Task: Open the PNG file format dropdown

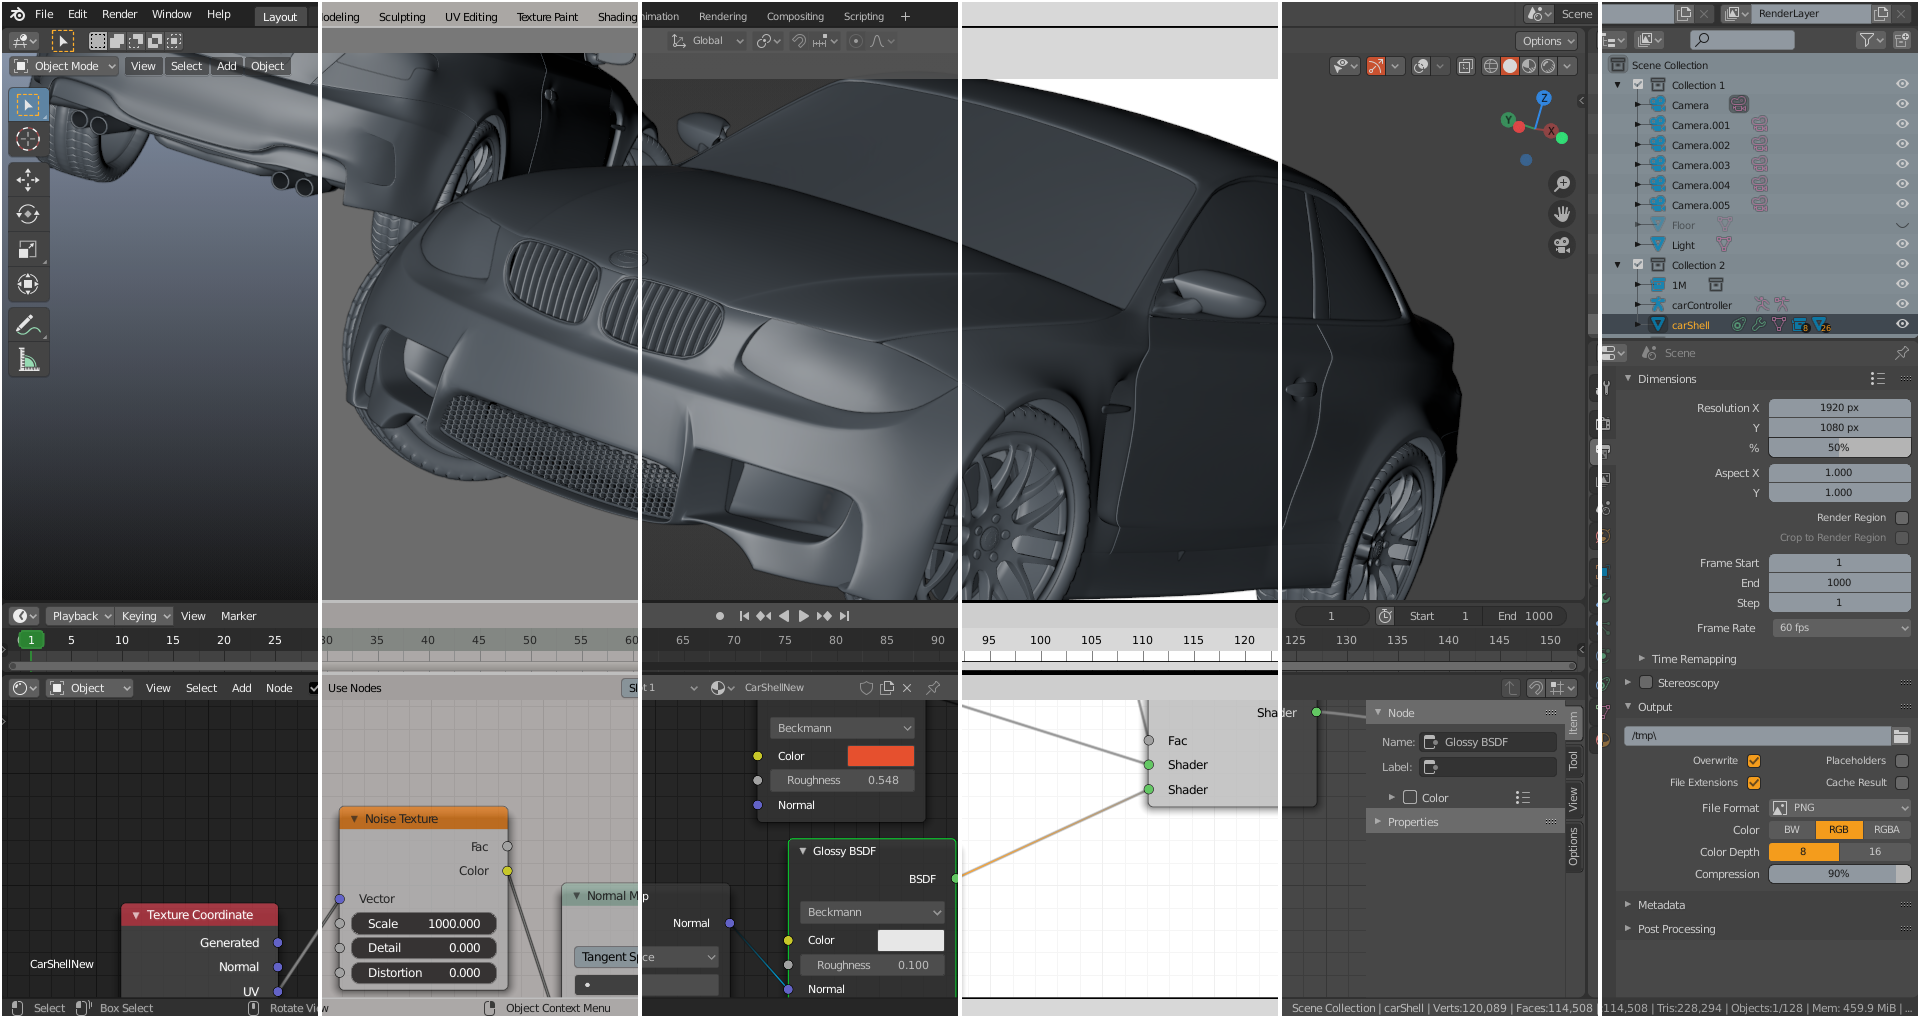Action: [1840, 808]
